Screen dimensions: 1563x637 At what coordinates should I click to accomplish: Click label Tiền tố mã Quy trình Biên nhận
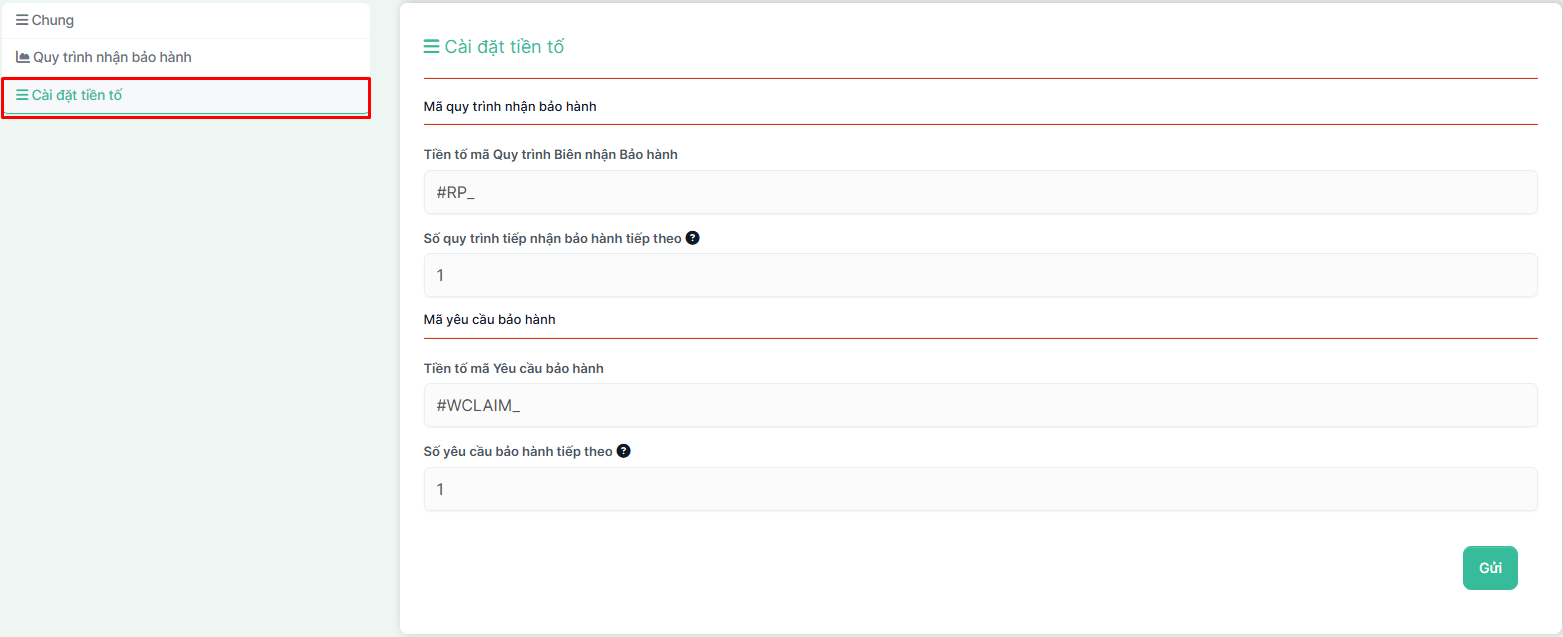click(550, 154)
